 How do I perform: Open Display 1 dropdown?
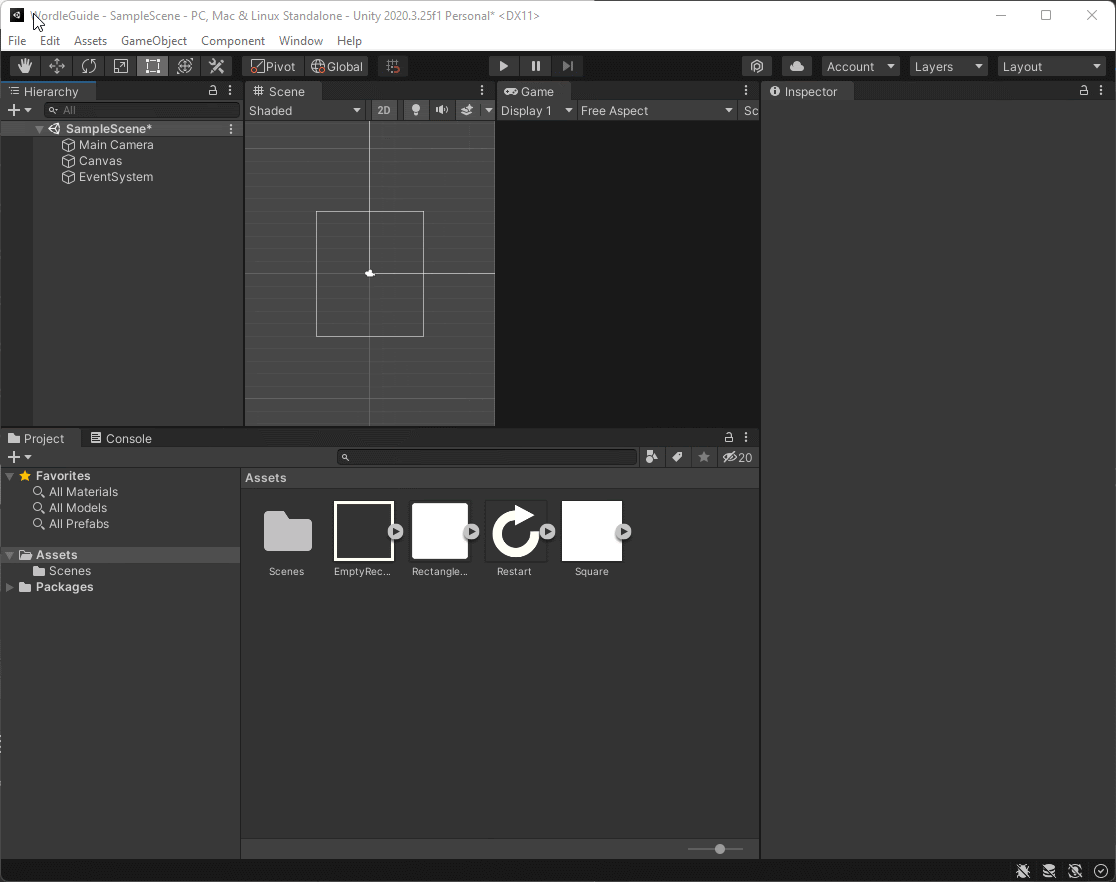click(537, 110)
